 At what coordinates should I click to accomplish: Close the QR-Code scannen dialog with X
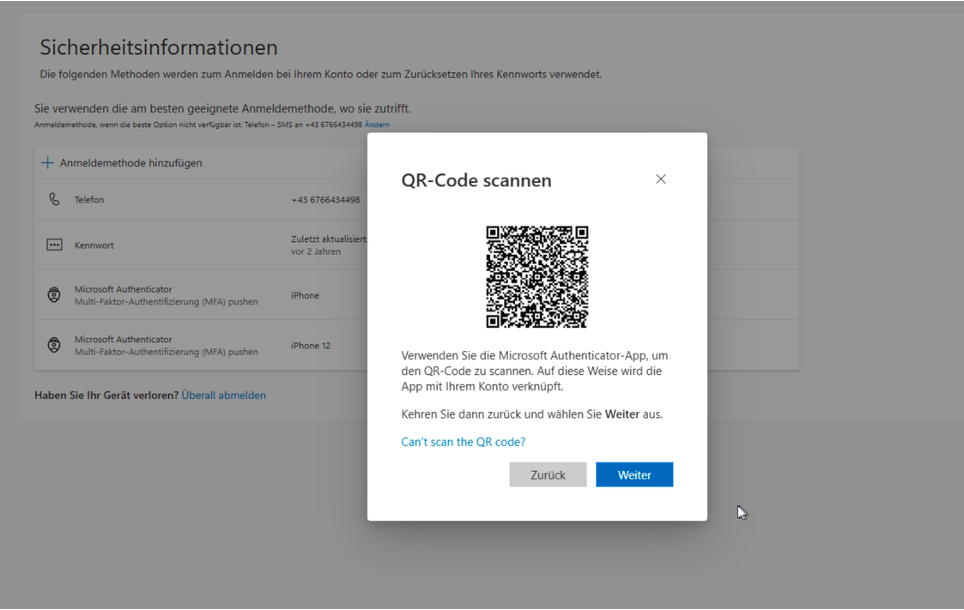(660, 179)
